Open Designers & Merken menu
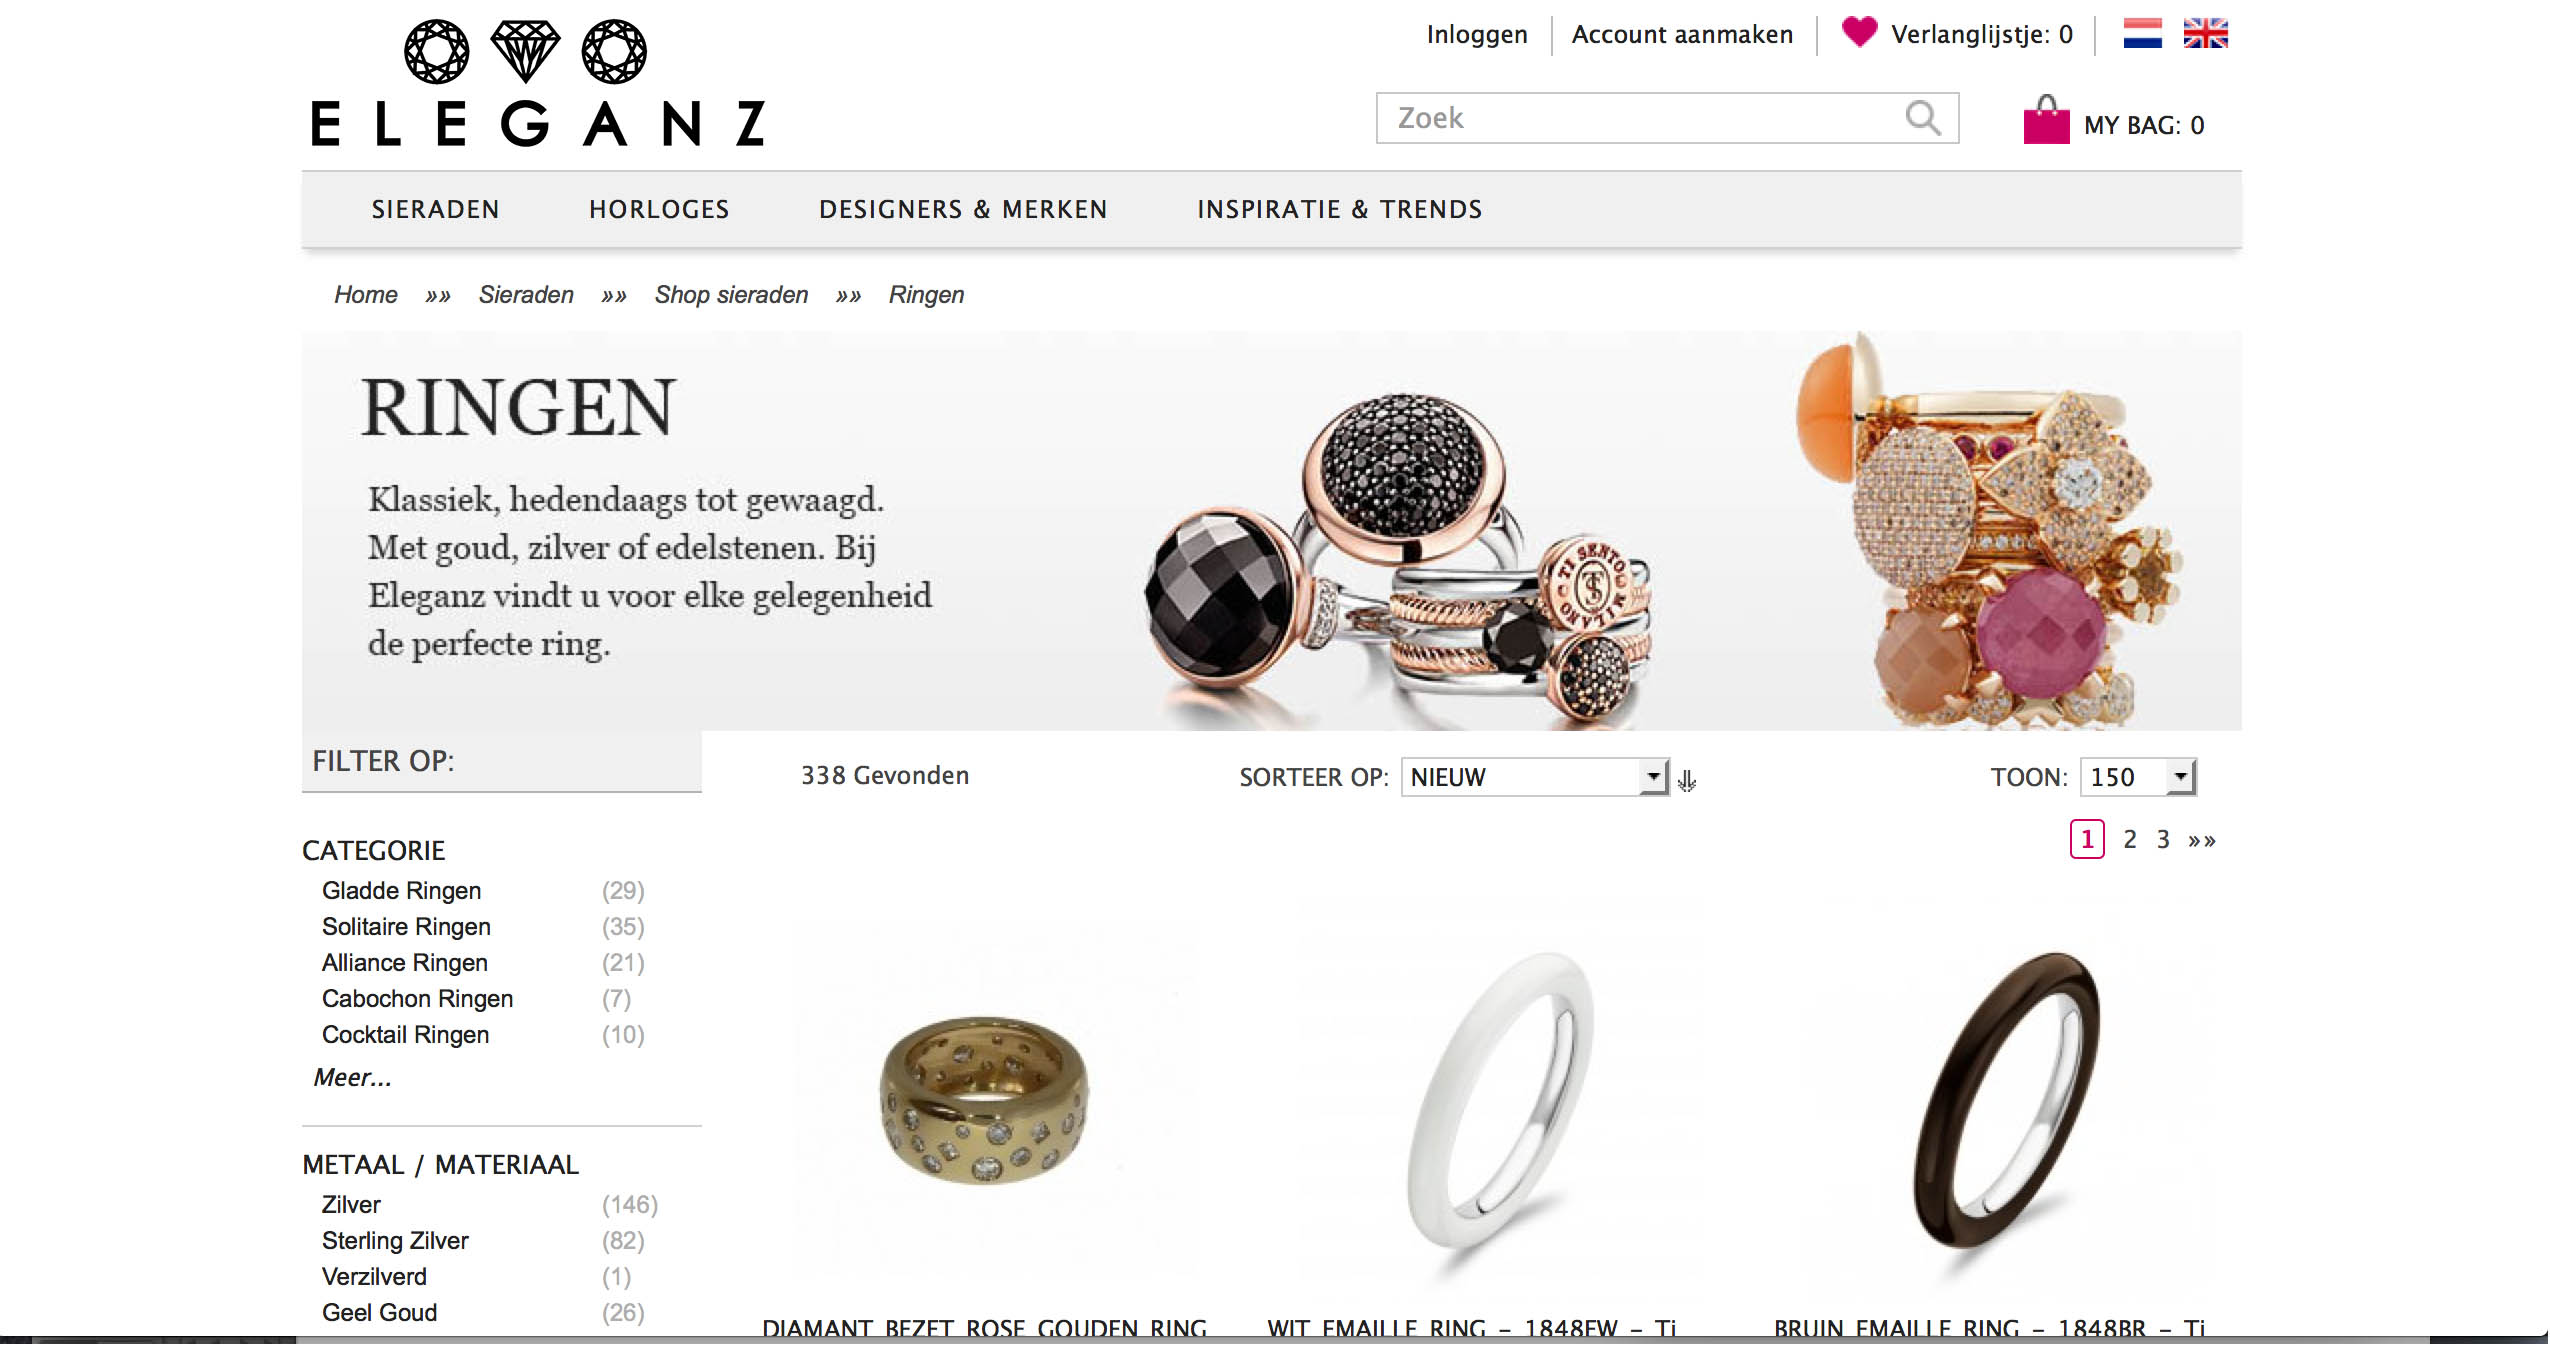The image size is (2550, 1346). tap(963, 209)
